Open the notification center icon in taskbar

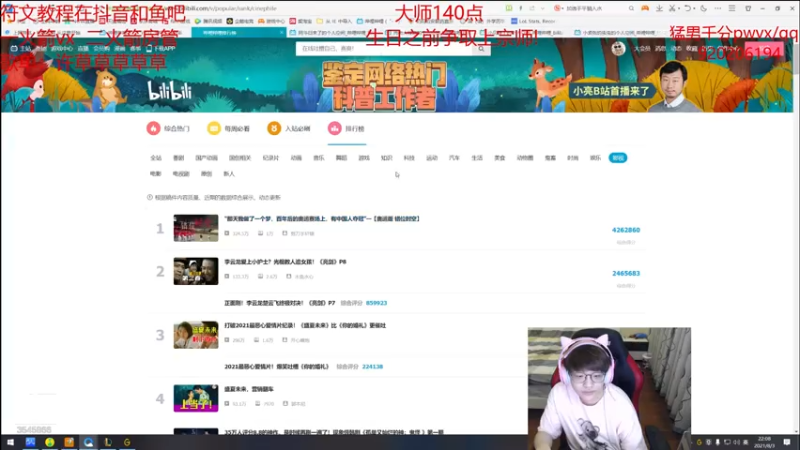pos(787,442)
